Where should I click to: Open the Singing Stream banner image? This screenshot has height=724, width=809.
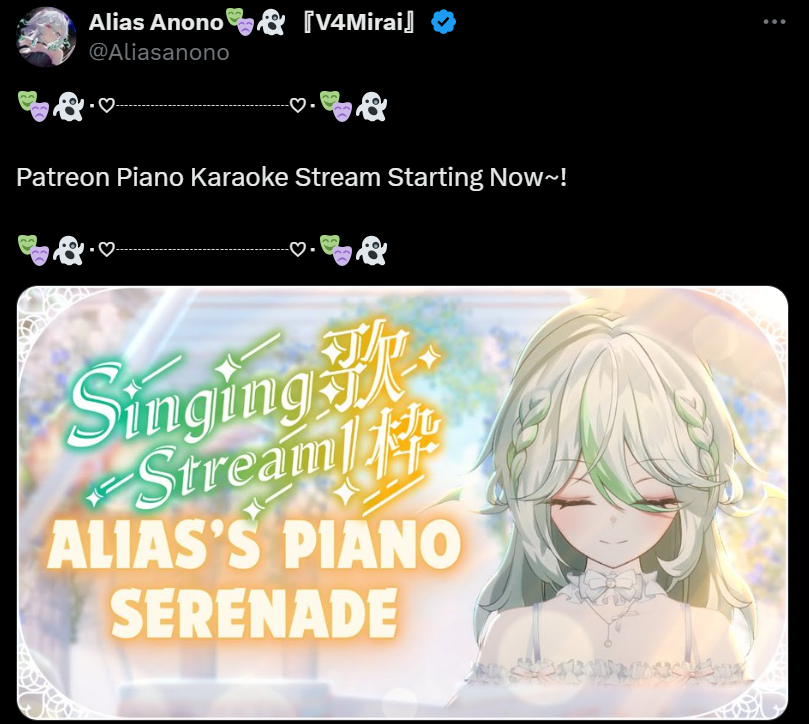(x=402, y=502)
